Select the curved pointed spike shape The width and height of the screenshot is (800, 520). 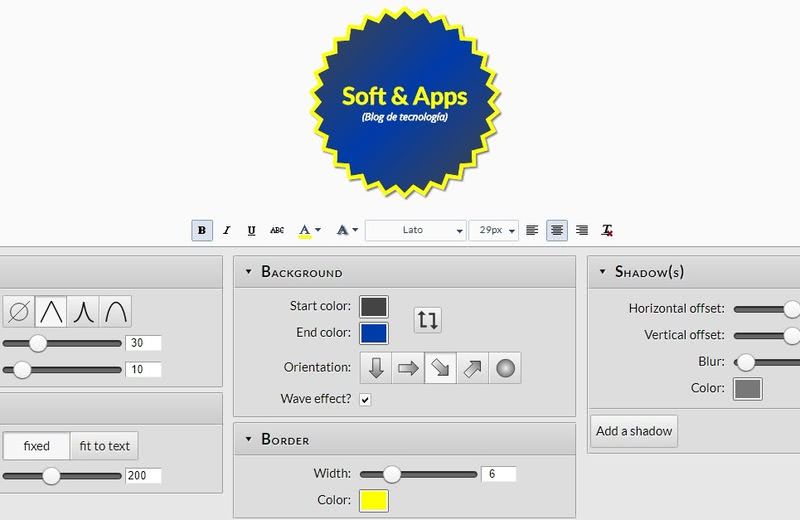83,311
